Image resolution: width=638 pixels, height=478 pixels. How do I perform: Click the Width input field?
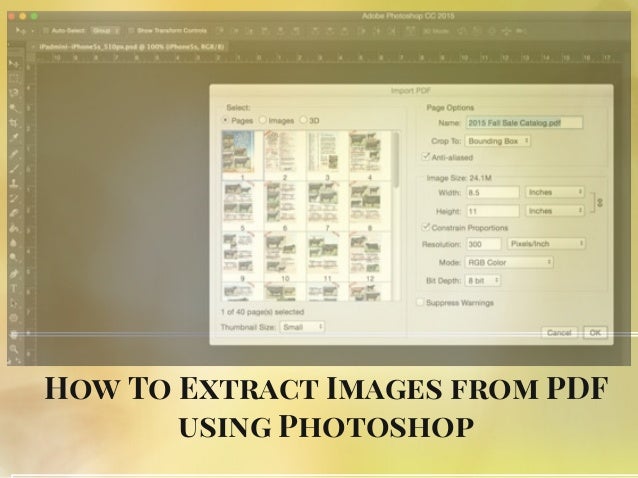click(493, 192)
